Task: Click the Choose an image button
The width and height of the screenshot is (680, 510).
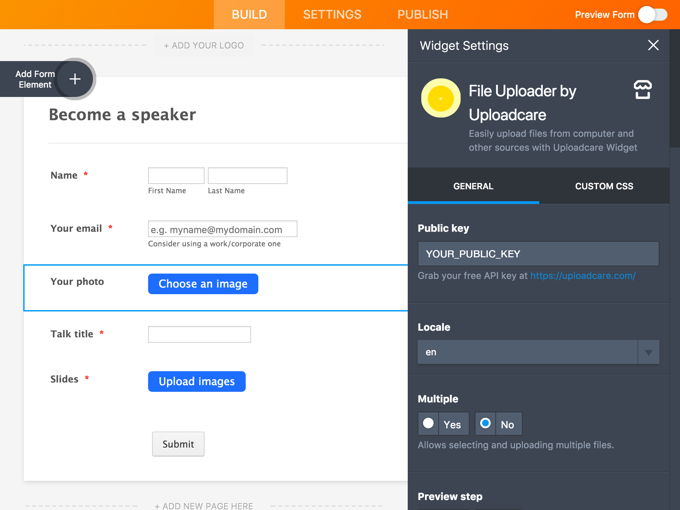Action: click(203, 284)
